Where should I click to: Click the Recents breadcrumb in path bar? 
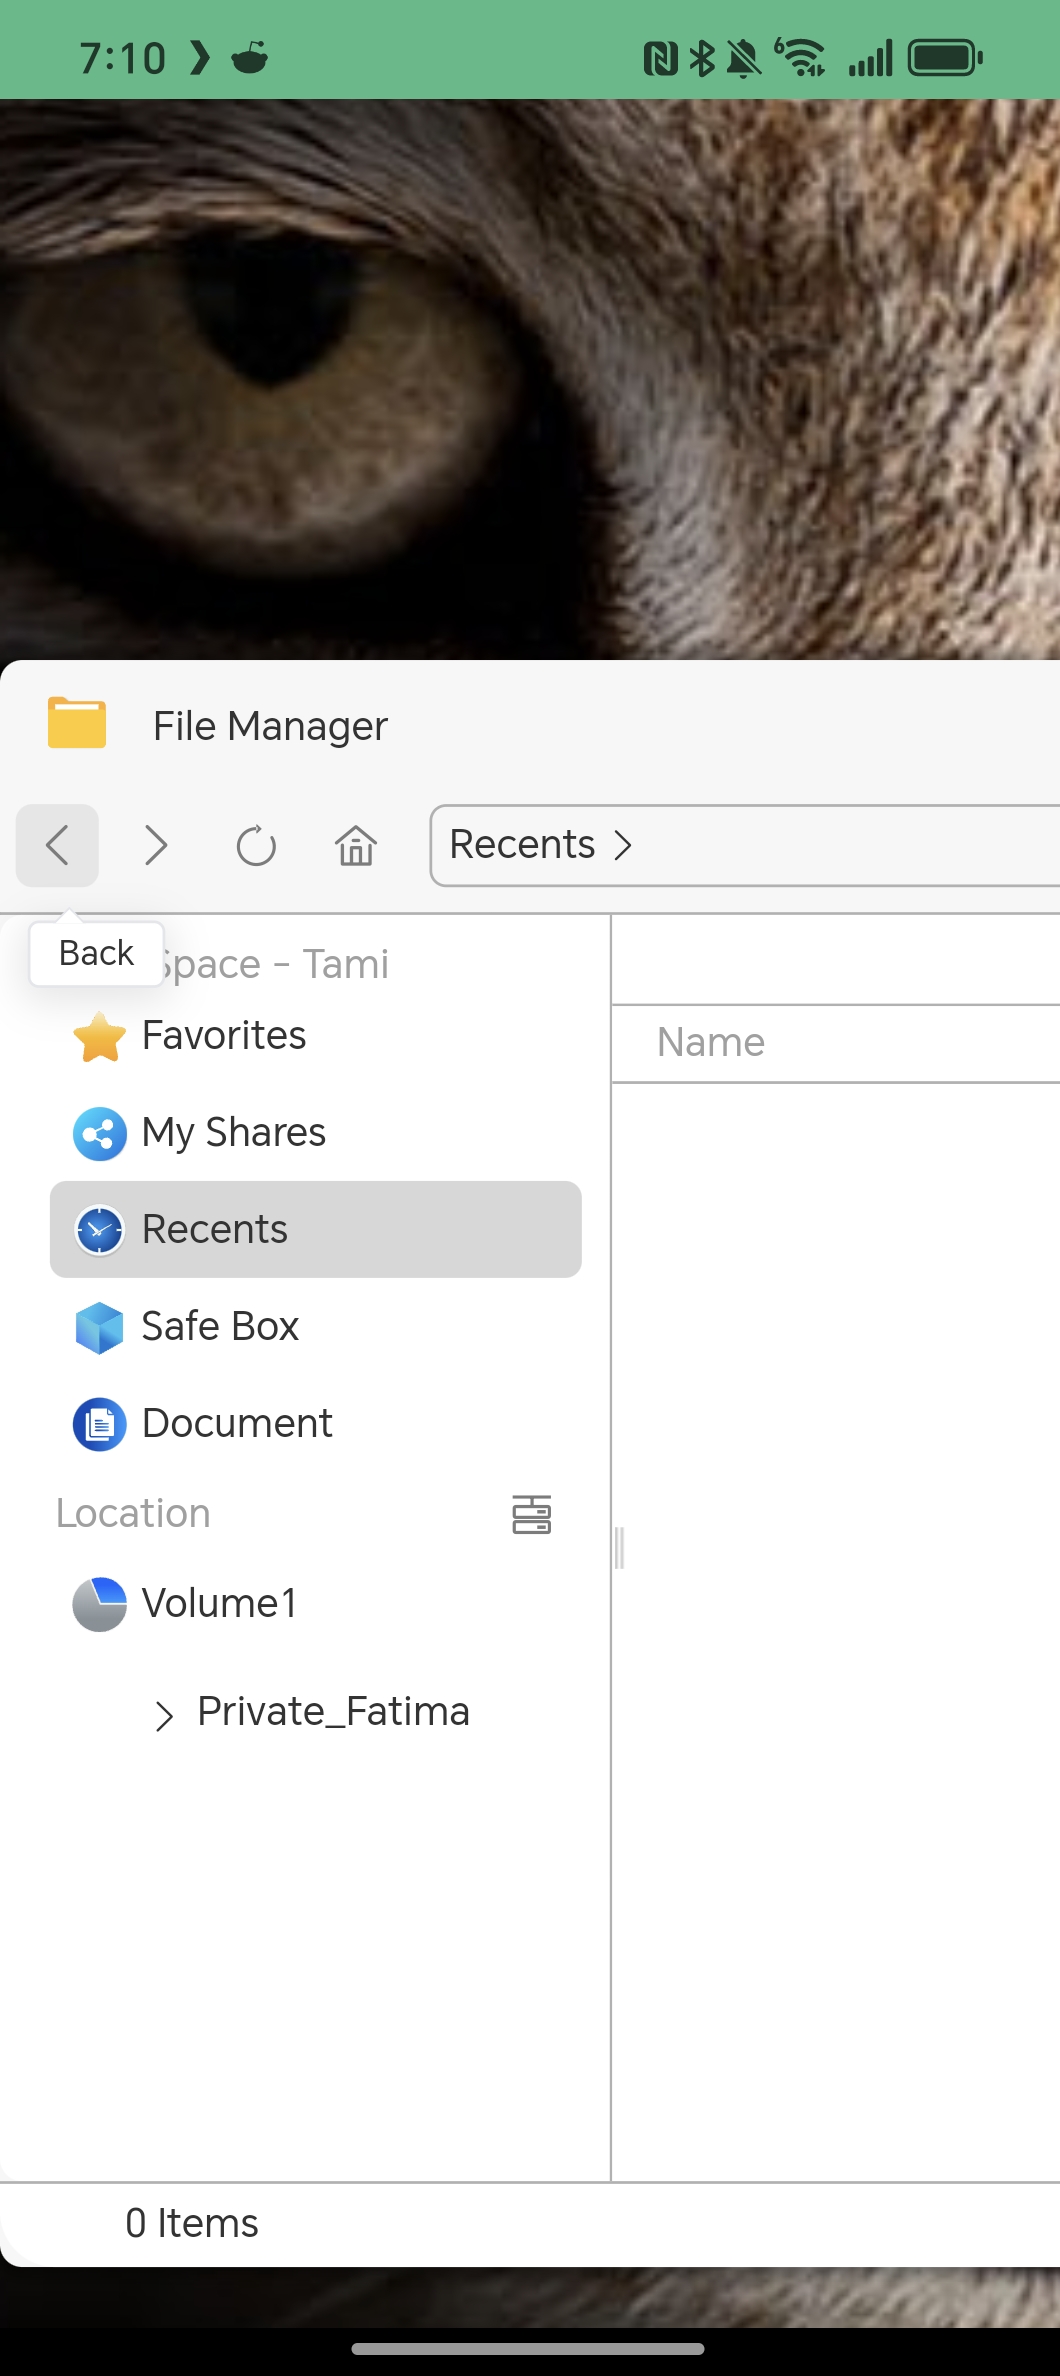[x=521, y=845]
